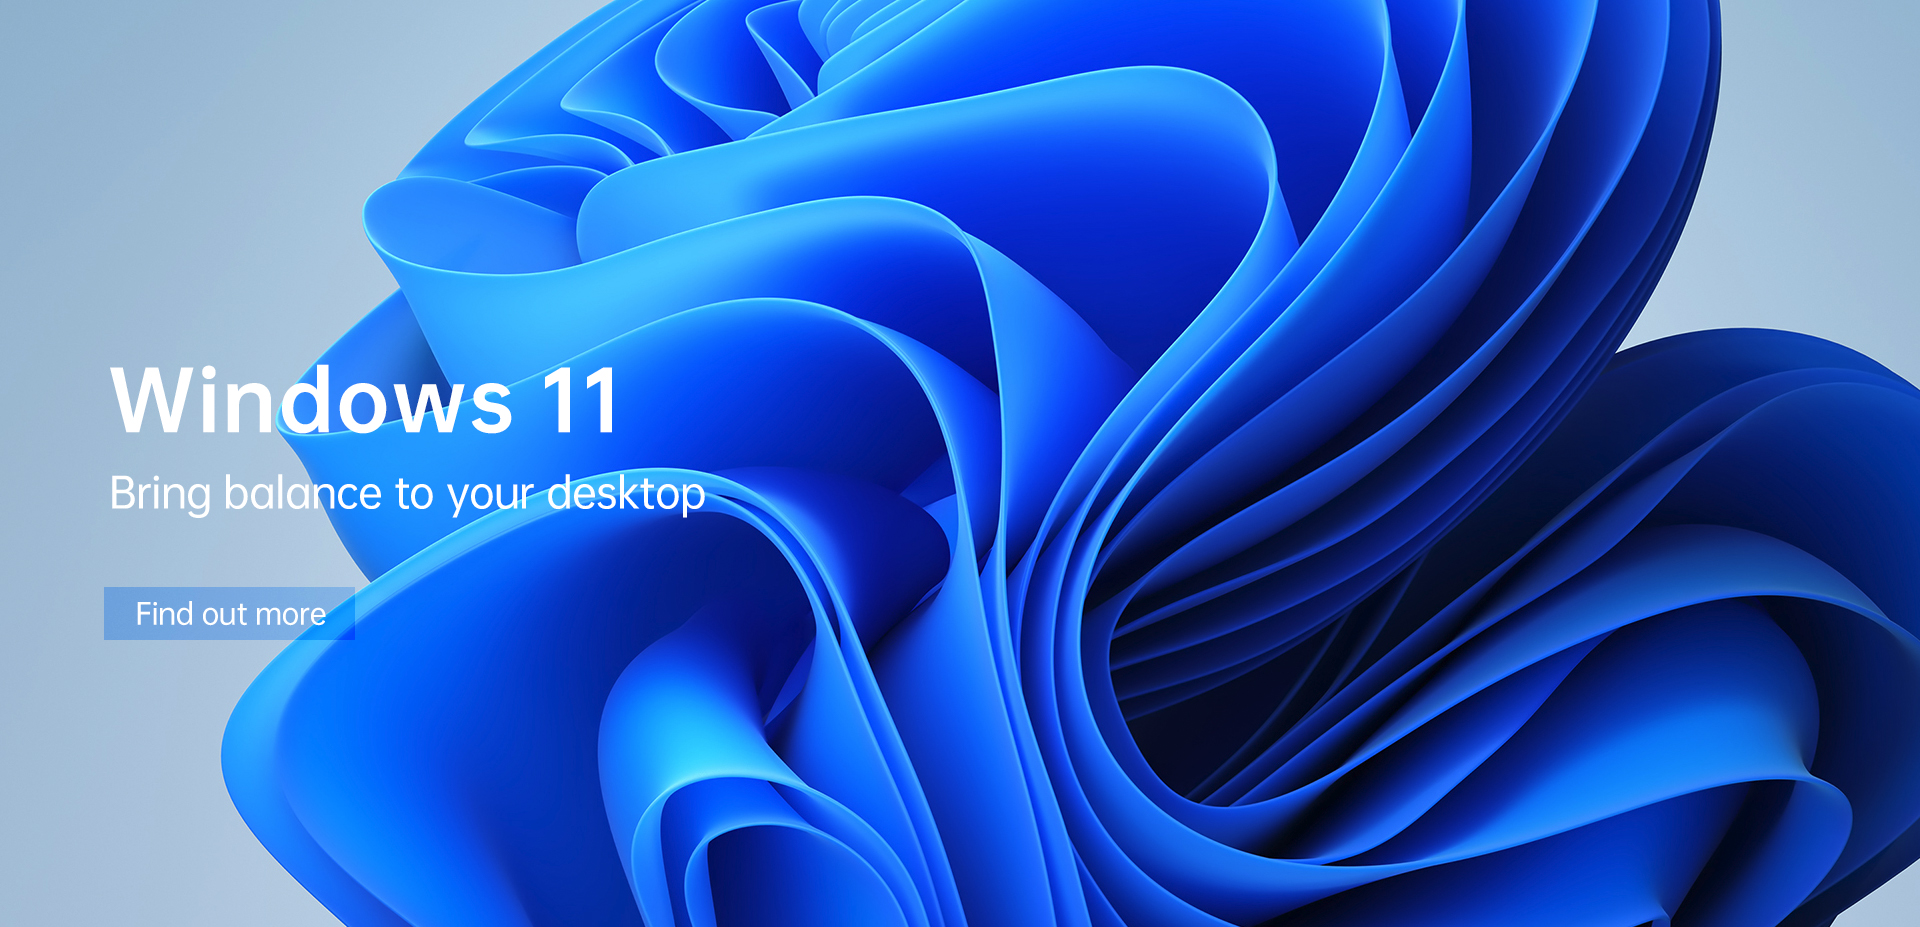Click the word Find on the button
1920x927 pixels.
click(164, 613)
